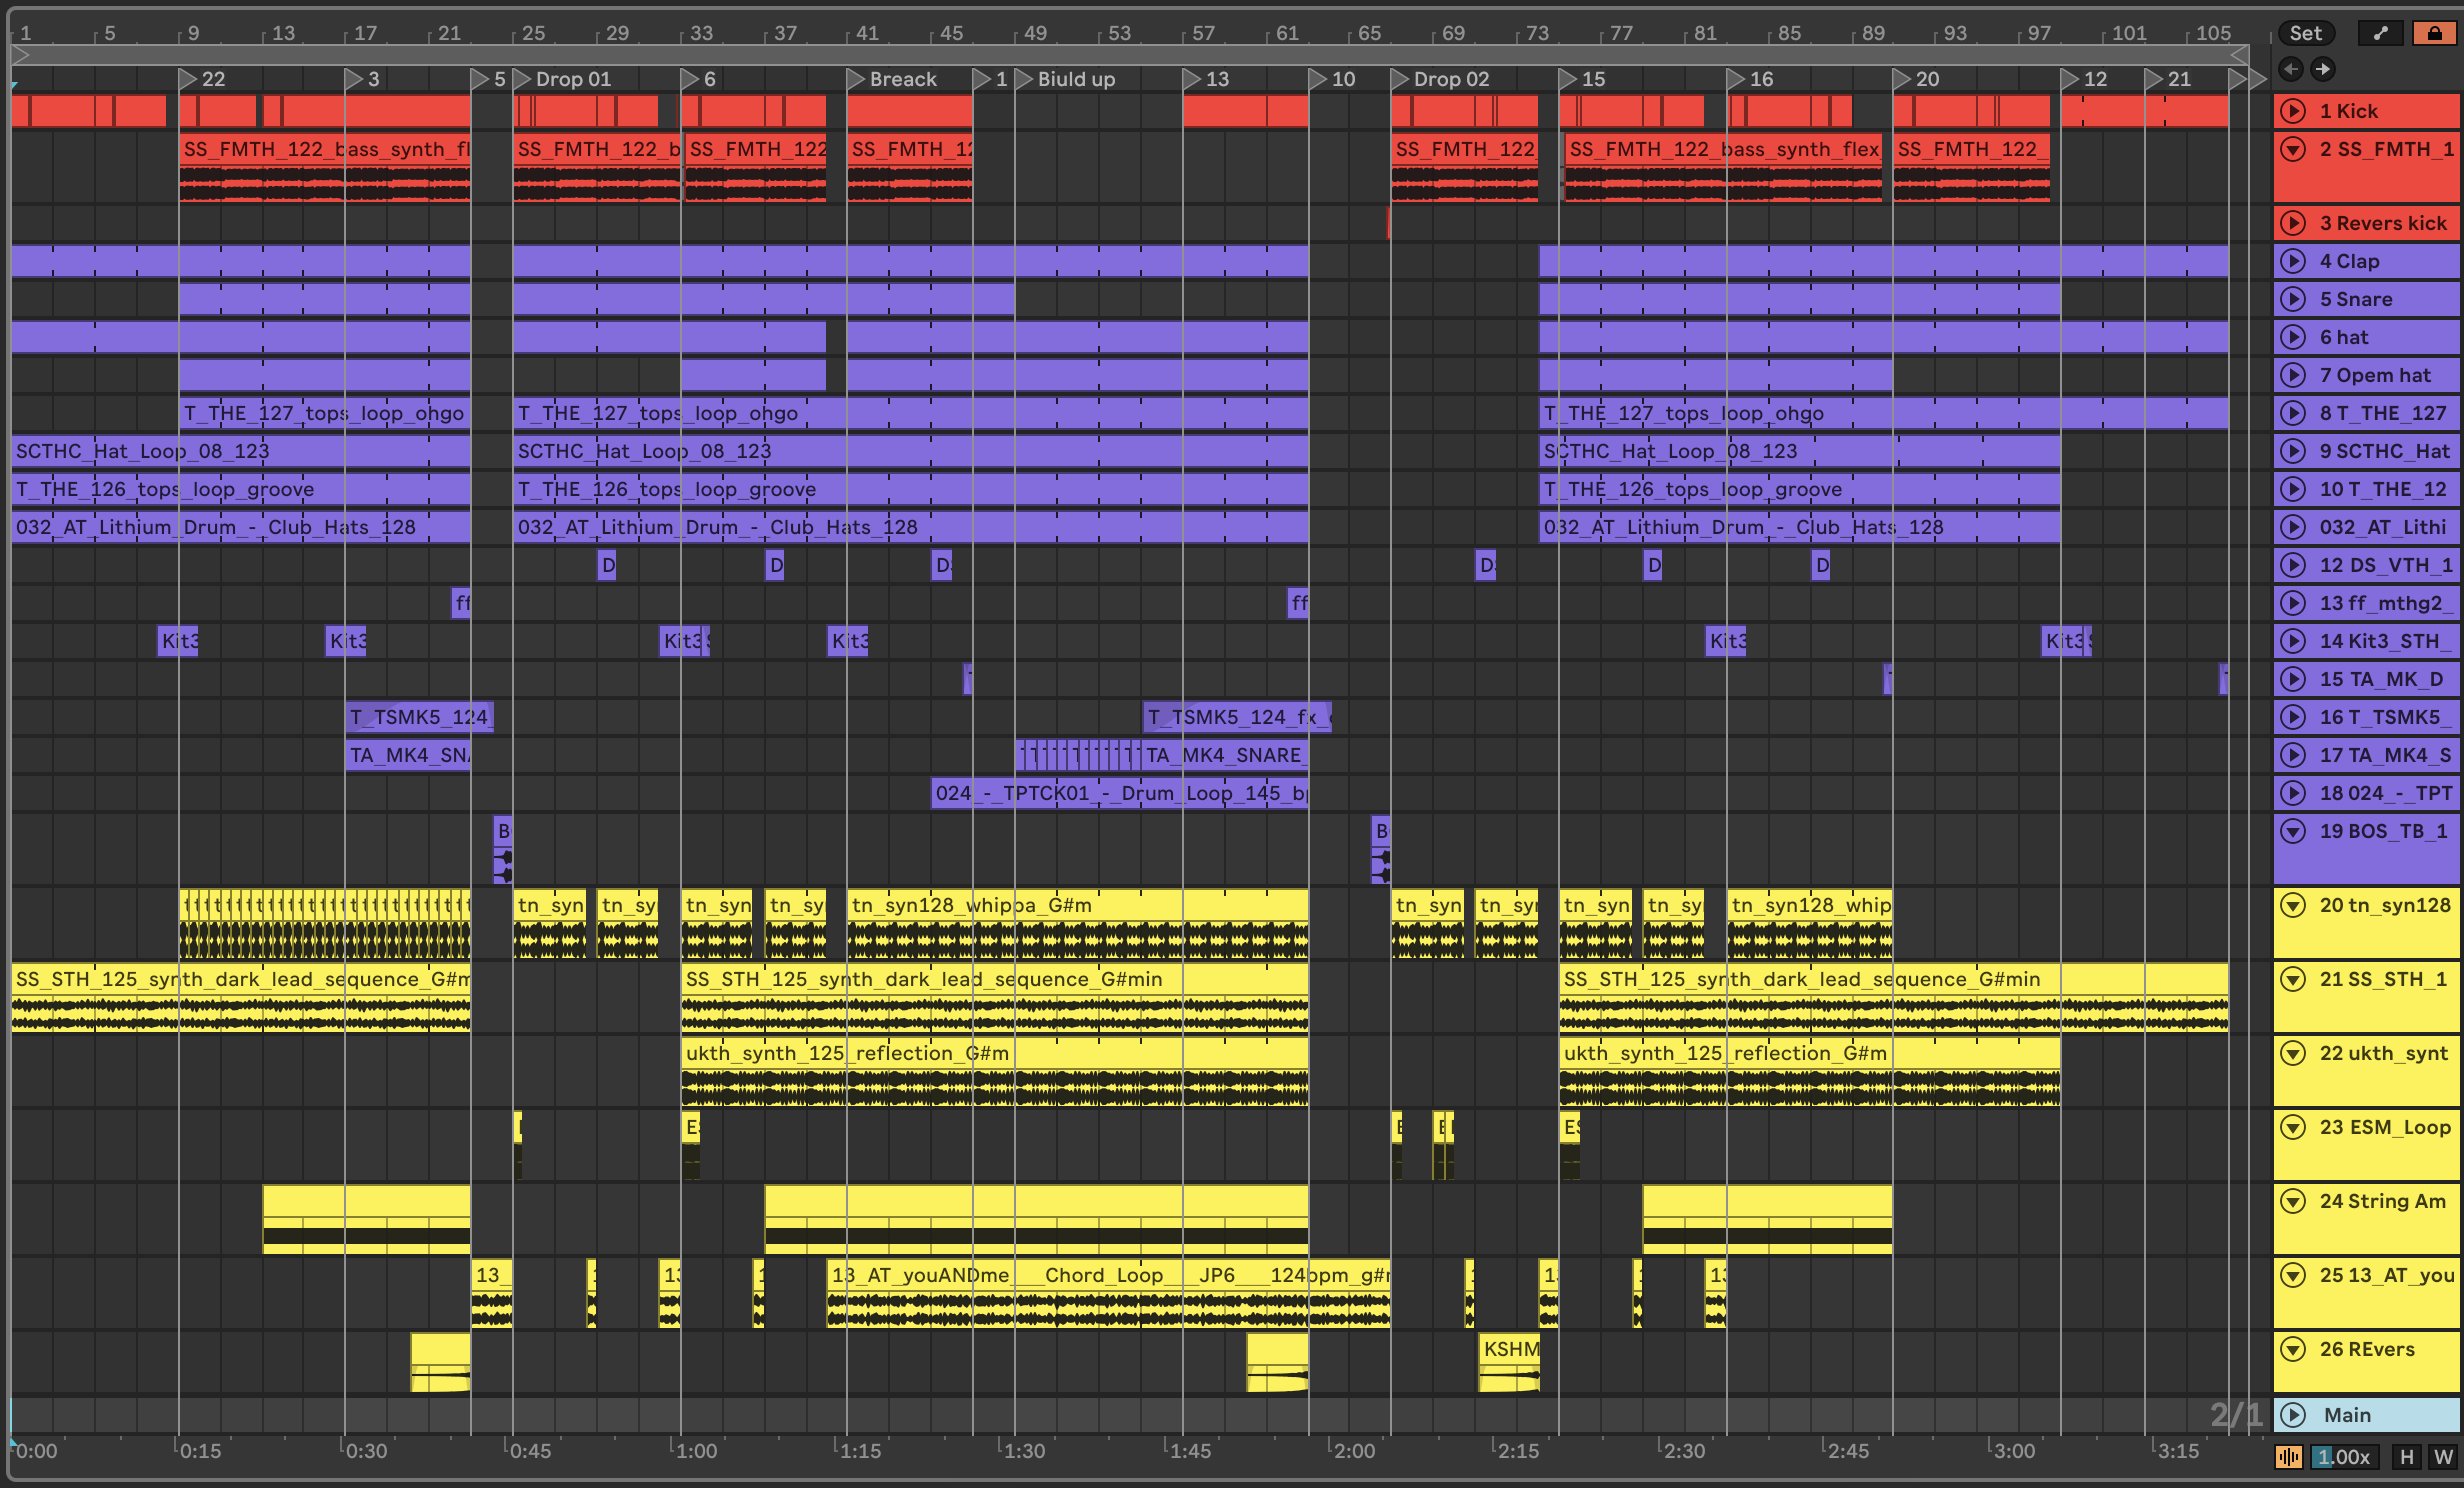Unfold the 4 Clap track

(2293, 261)
